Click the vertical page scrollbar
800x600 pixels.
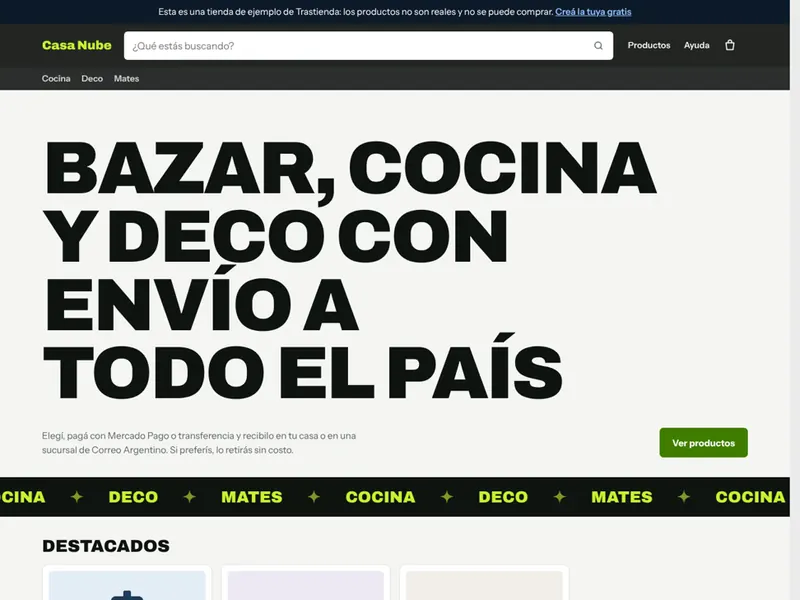[795, 300]
